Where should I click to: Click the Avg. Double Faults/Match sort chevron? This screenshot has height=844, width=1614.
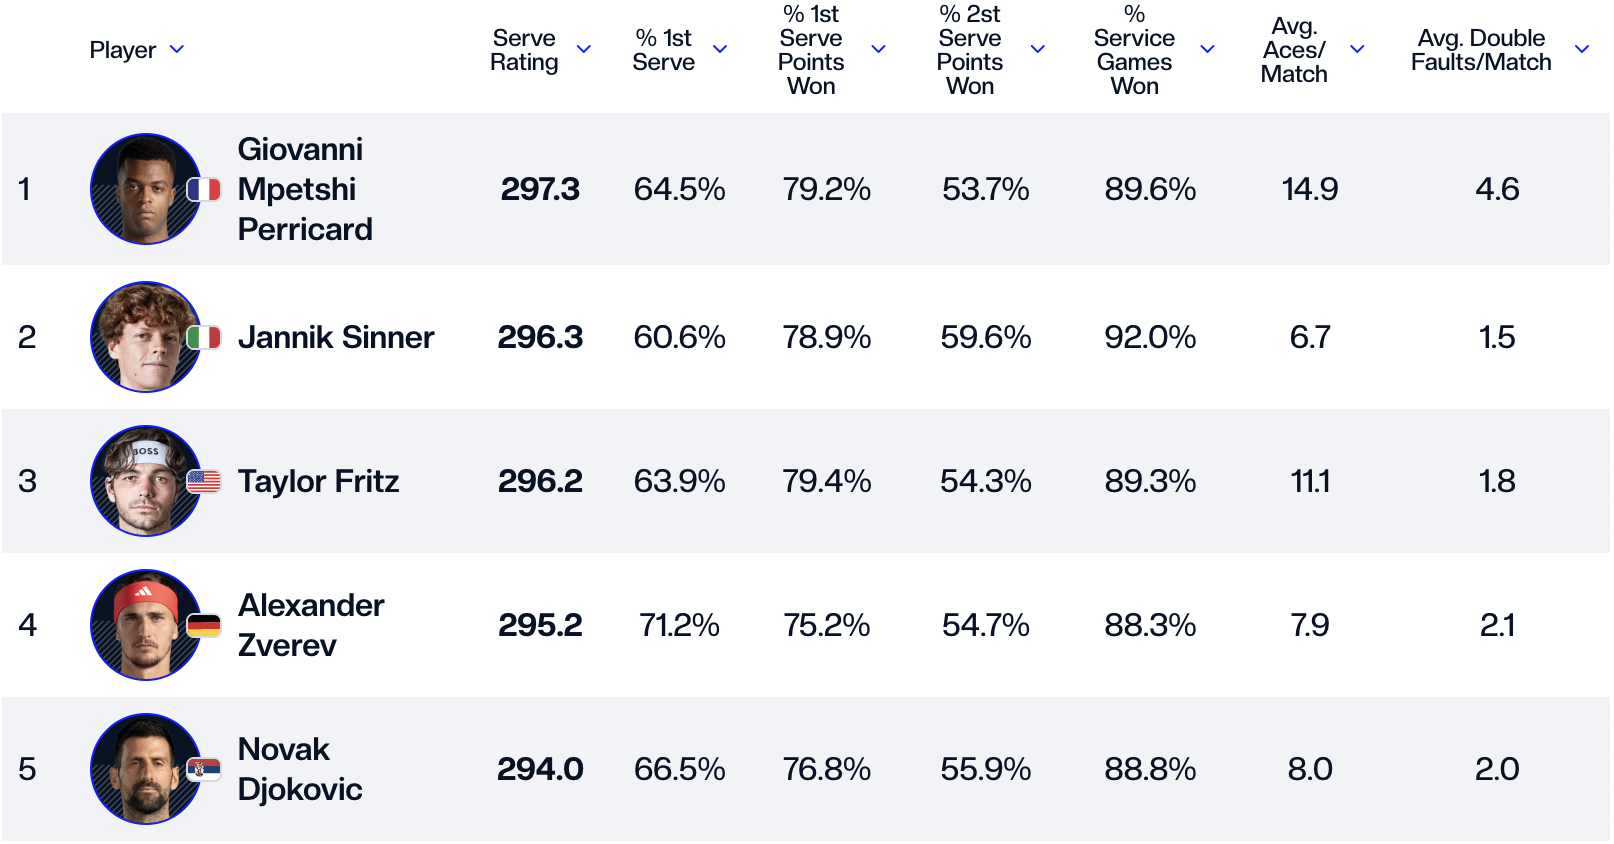point(1582,49)
